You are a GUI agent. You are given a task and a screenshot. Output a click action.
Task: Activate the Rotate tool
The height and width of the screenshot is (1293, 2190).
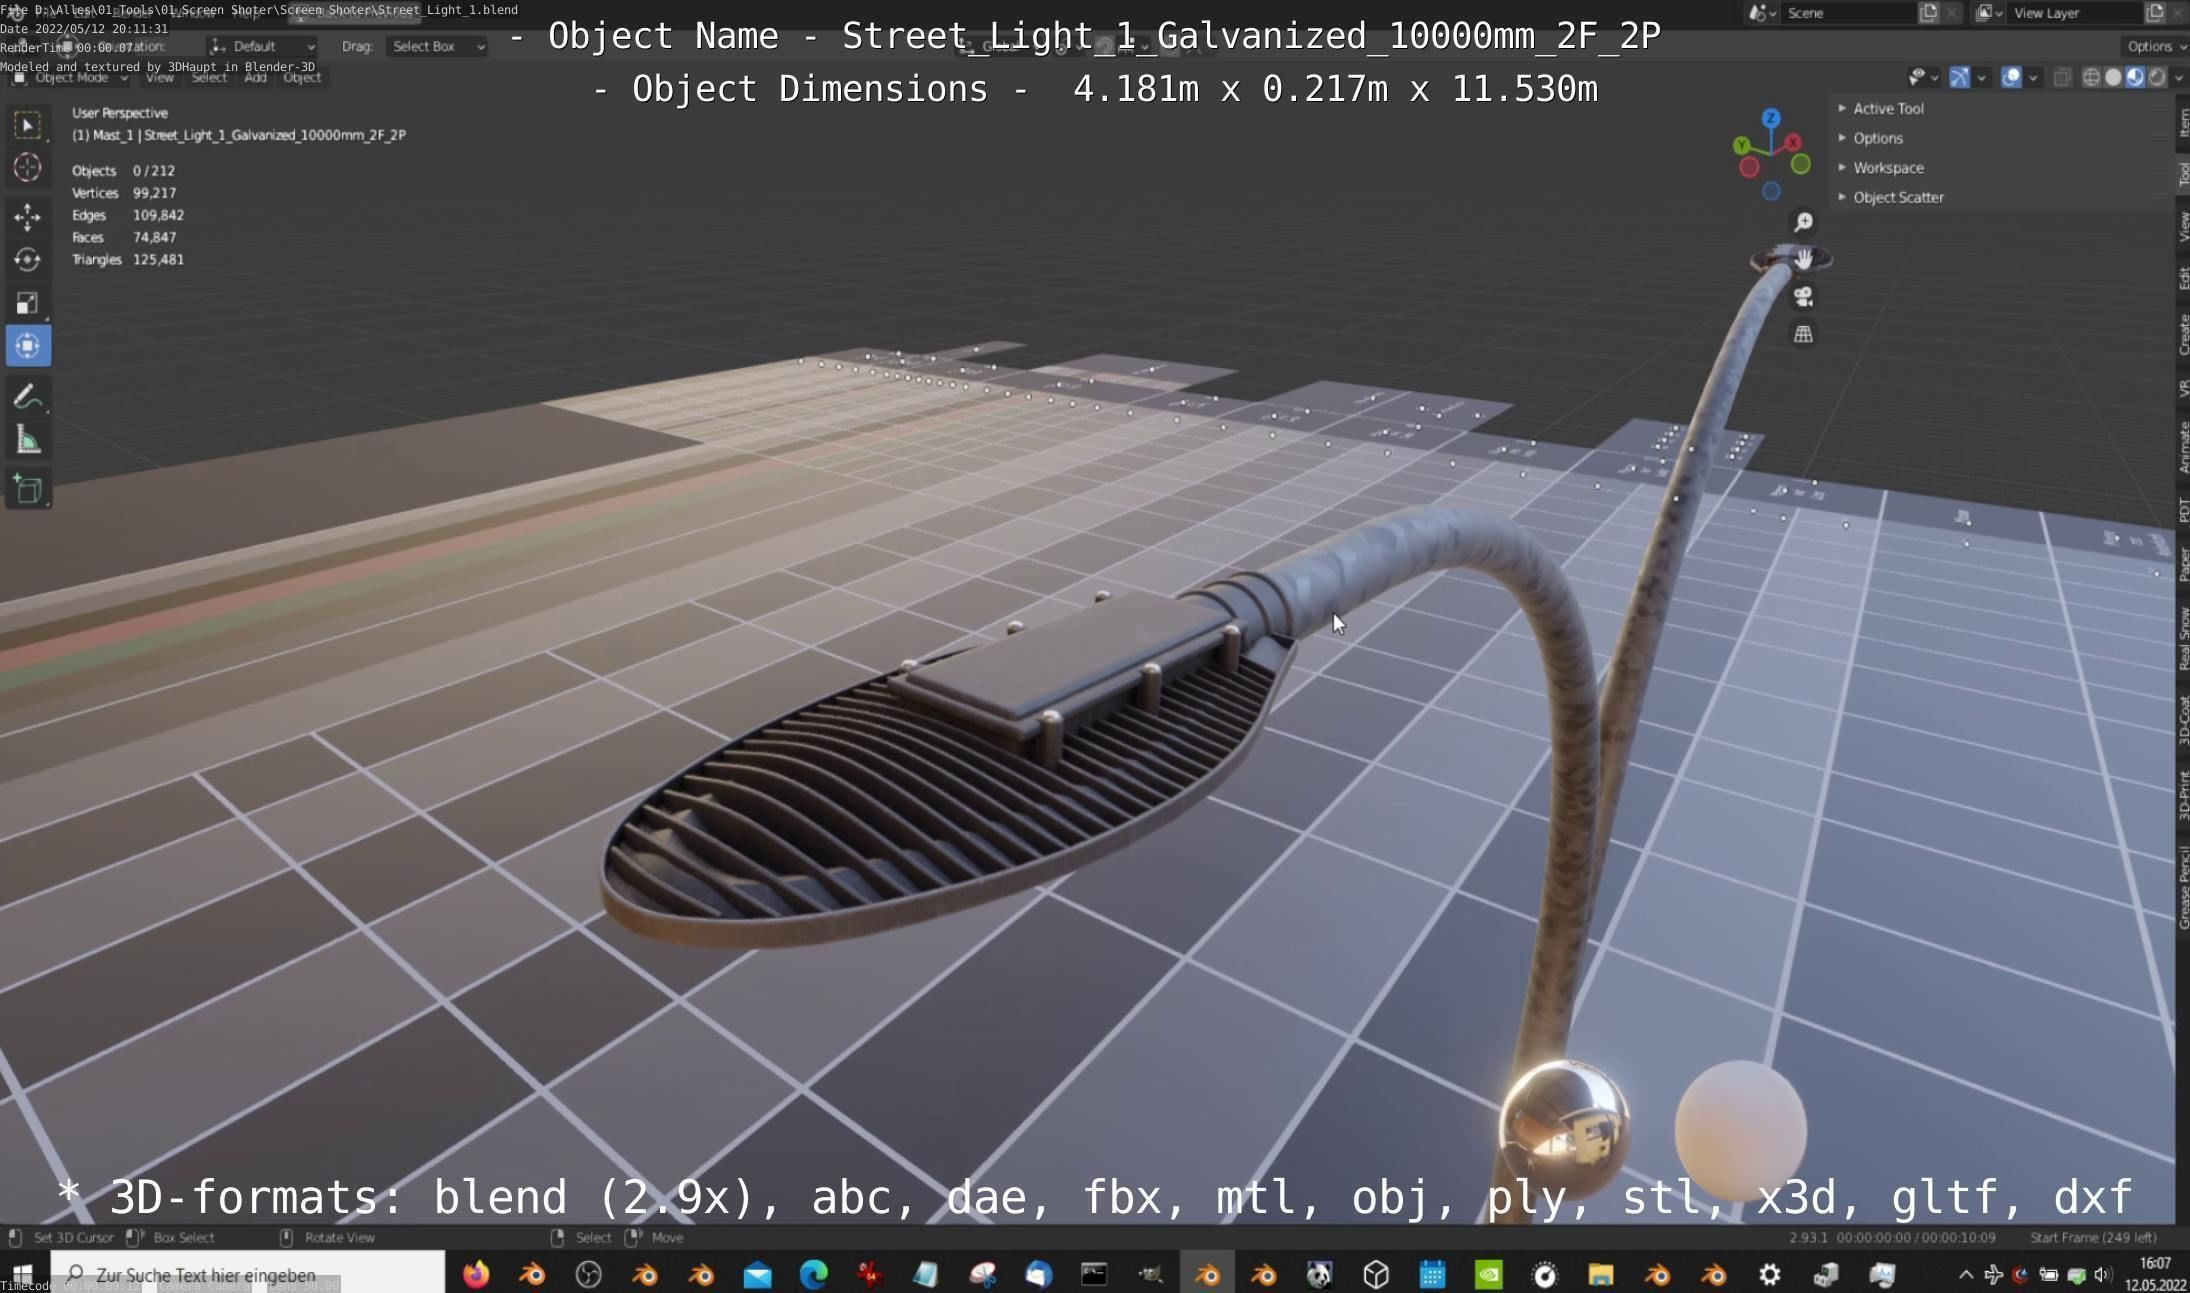click(27, 260)
